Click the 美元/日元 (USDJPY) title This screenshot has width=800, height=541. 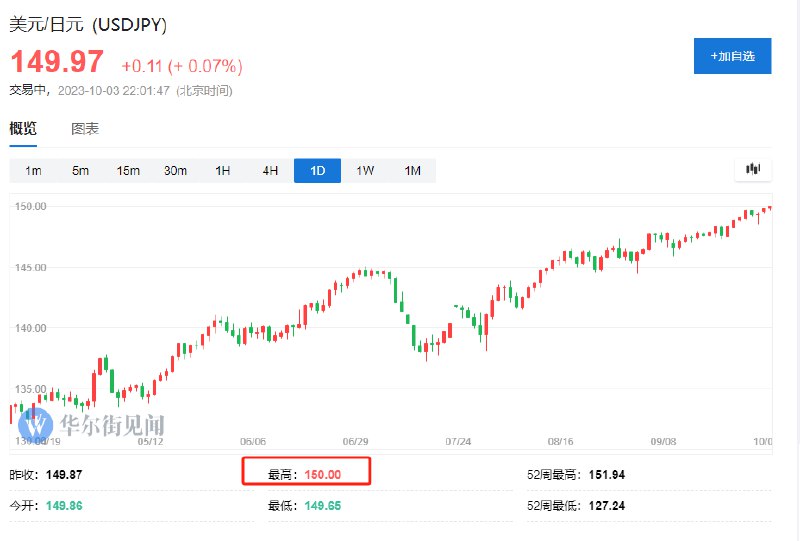(88, 24)
